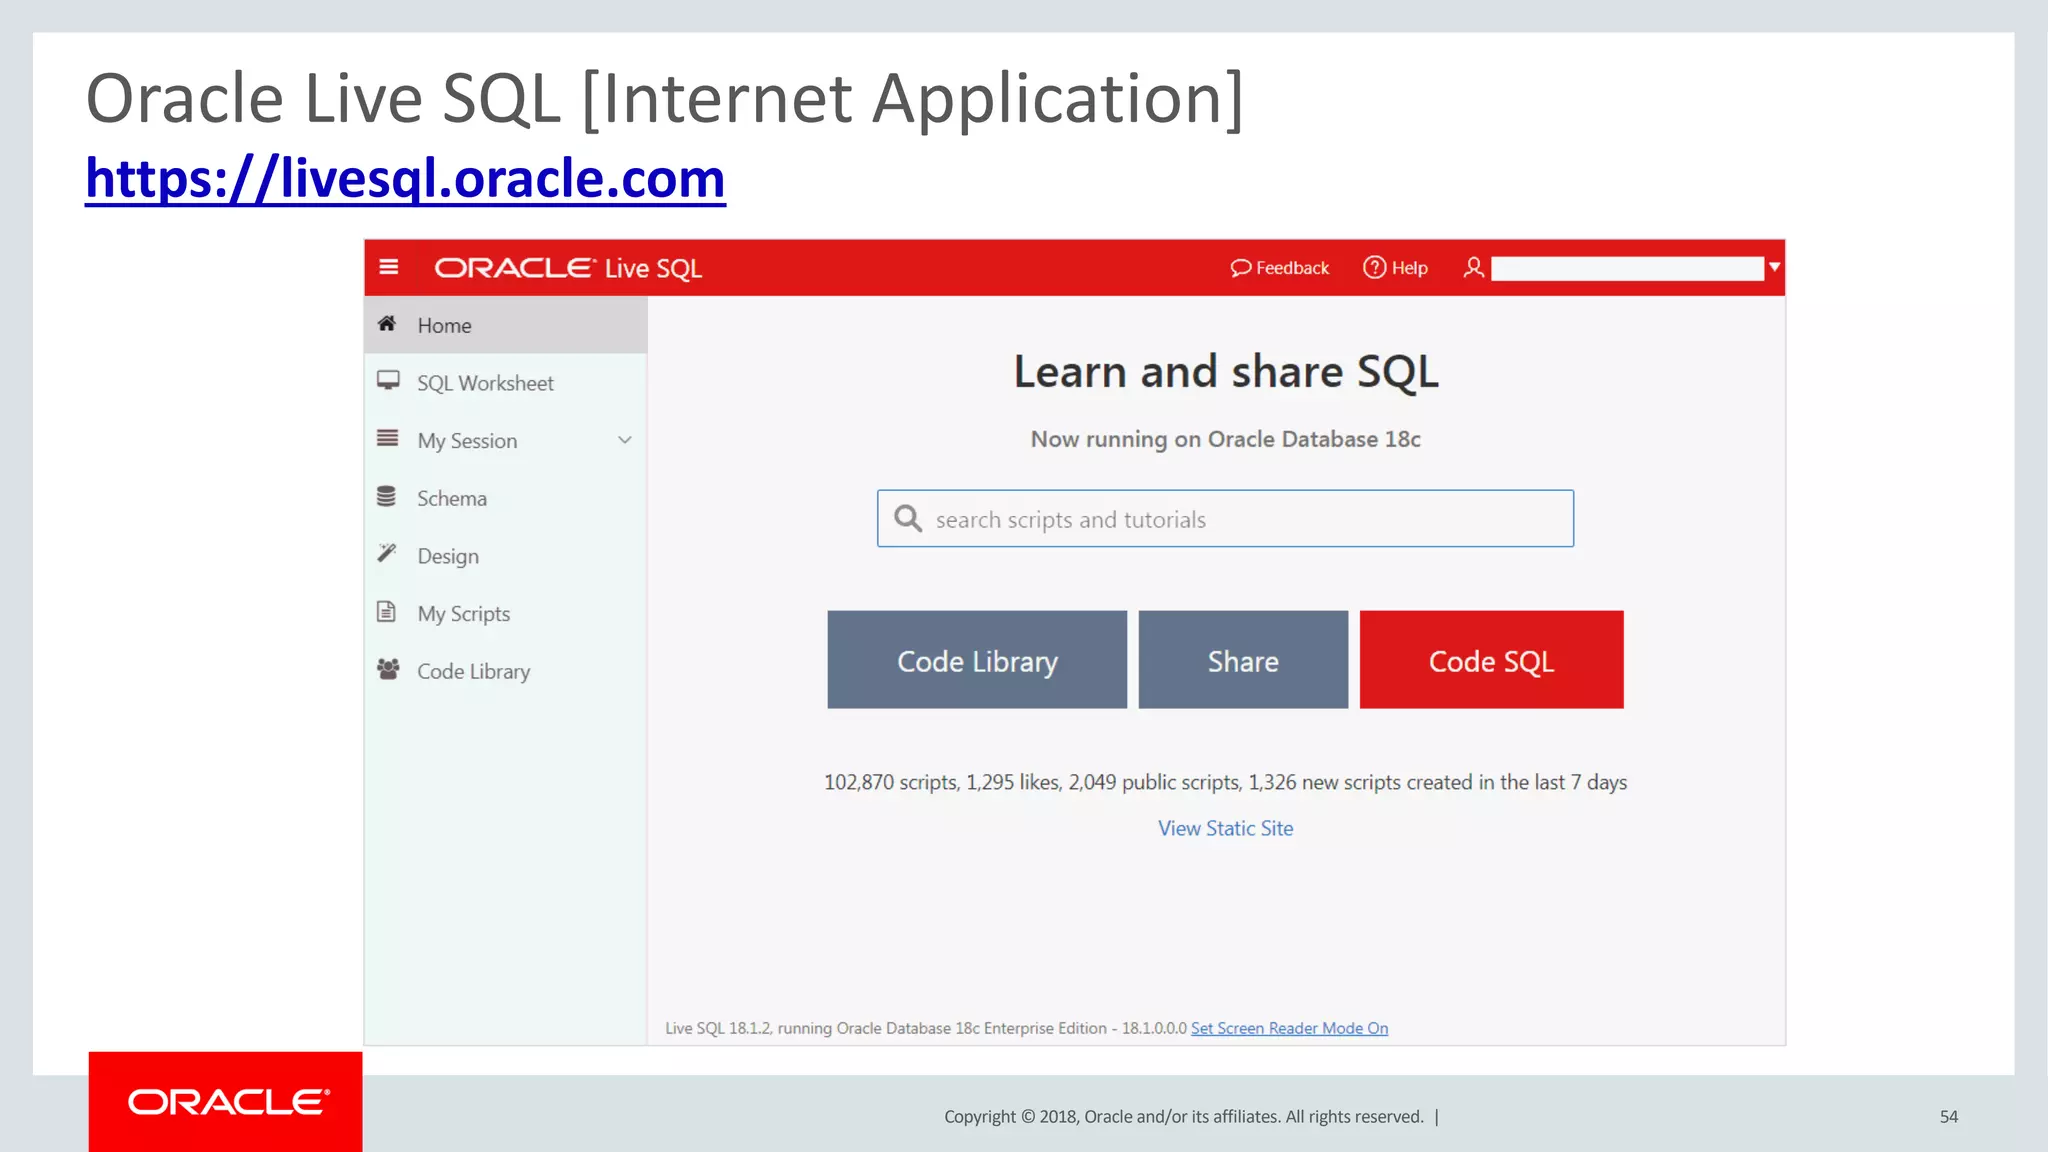Select Schema in sidebar
2048x1152 pixels.
(506, 498)
